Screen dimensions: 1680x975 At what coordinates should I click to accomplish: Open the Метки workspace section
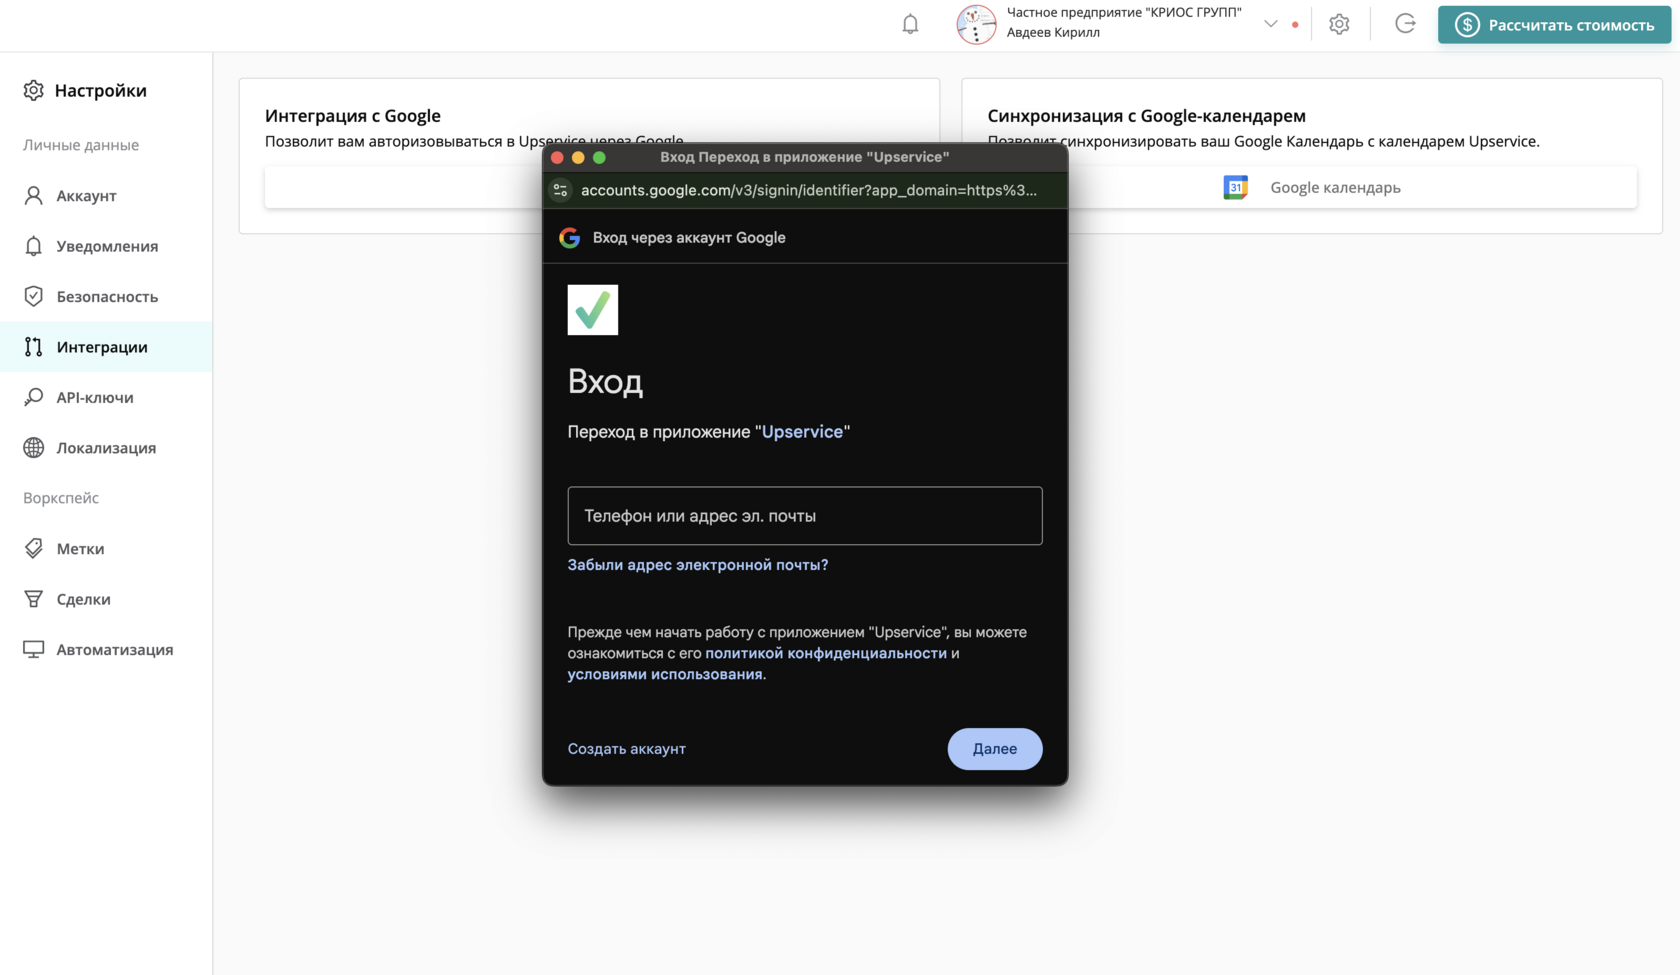106,548
